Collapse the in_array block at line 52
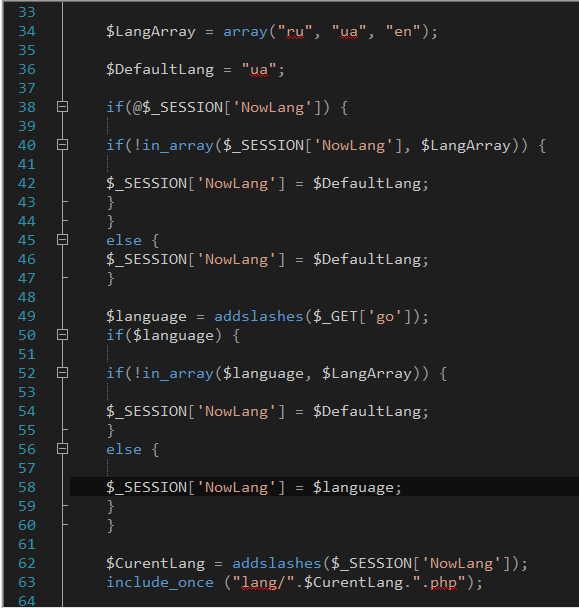 62,373
